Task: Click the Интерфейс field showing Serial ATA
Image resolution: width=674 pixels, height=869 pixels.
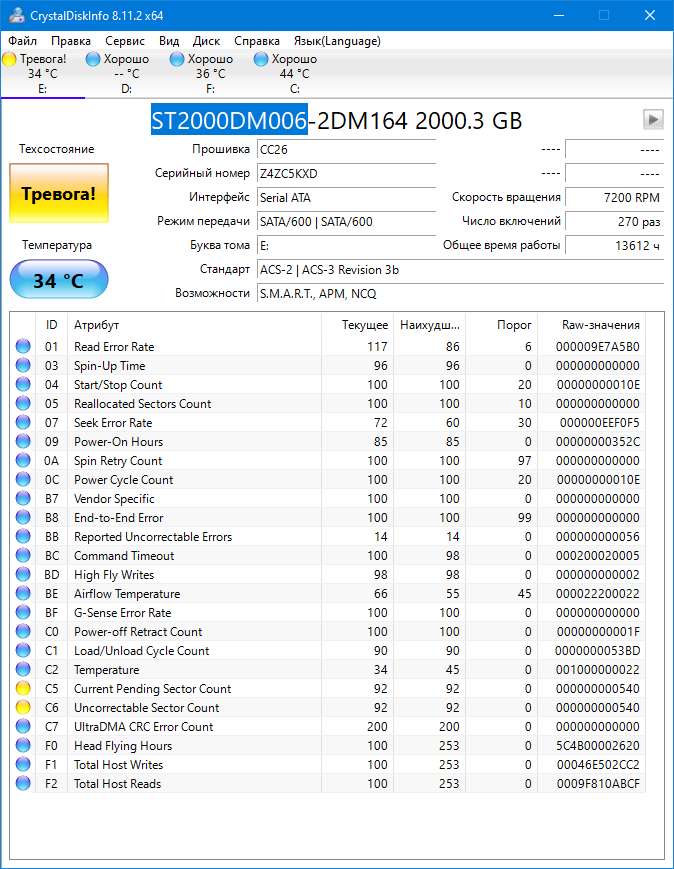Action: point(346,197)
